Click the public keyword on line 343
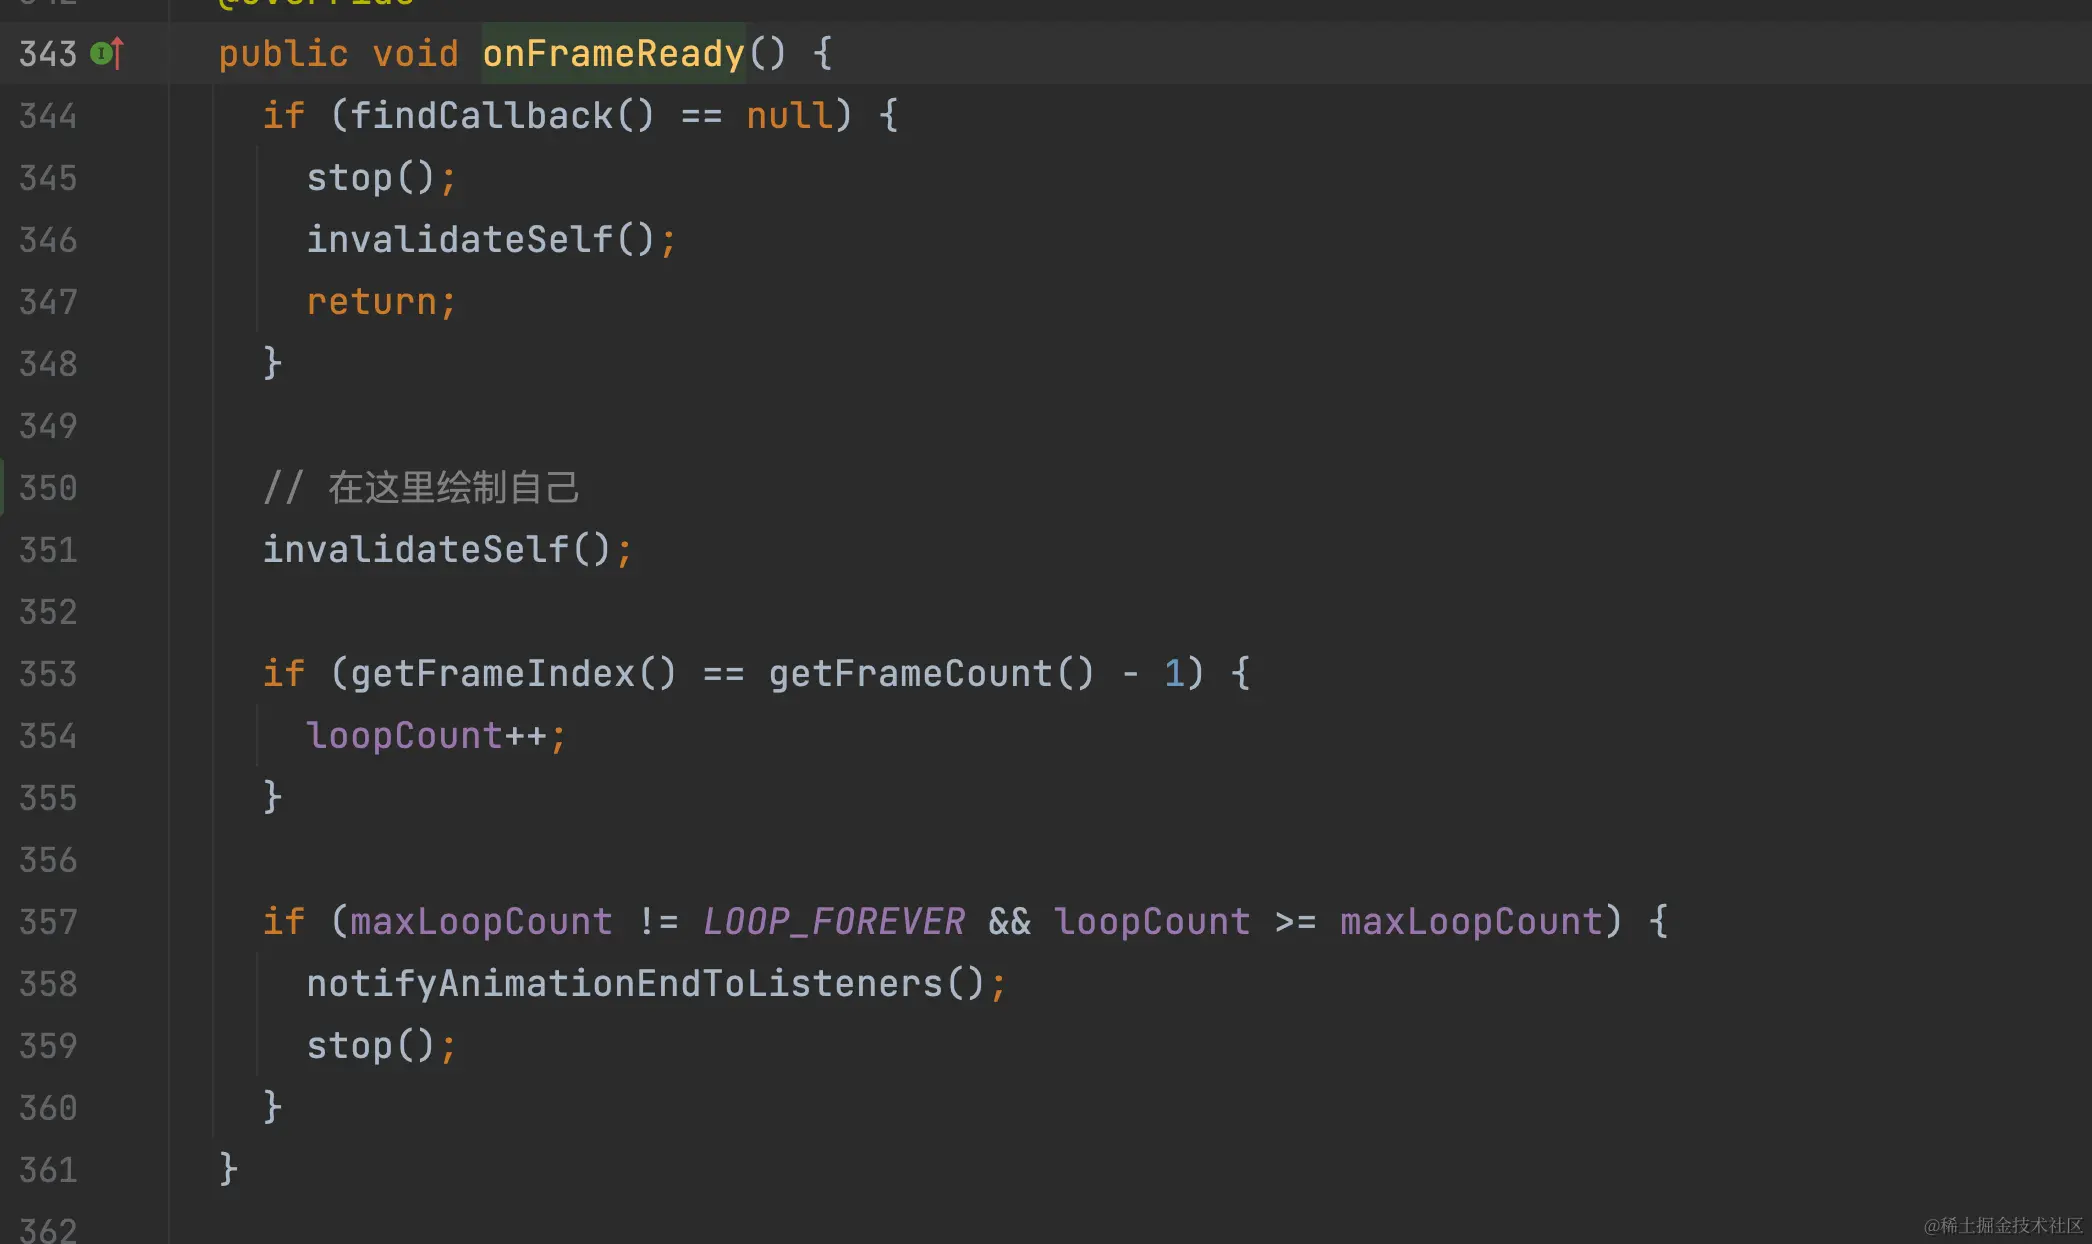 pos(283,53)
